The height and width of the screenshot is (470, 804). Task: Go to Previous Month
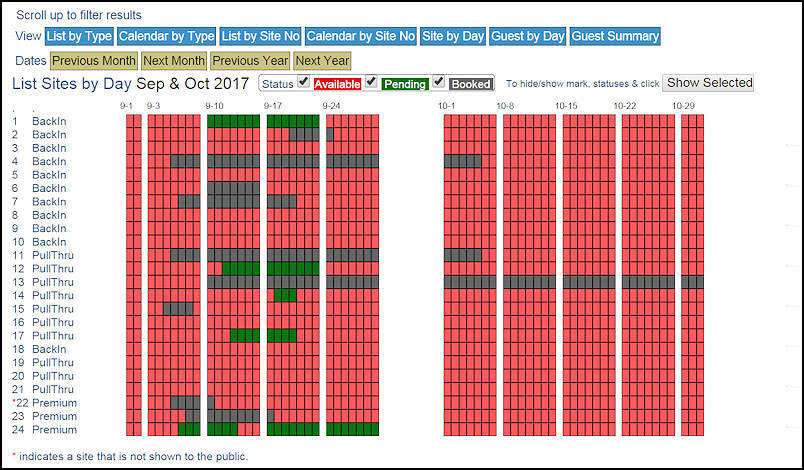93,61
